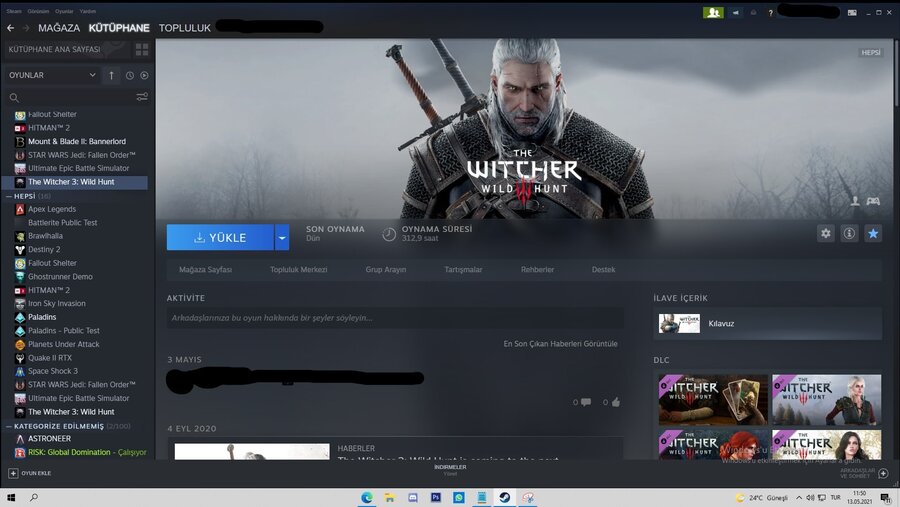Screen dimensions: 900x507
Task: Click HEPSİ button on the banner
Action: click(x=871, y=52)
